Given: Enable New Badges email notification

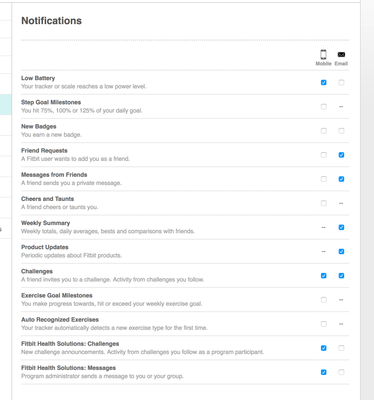Looking at the screenshot, I should tap(341, 131).
